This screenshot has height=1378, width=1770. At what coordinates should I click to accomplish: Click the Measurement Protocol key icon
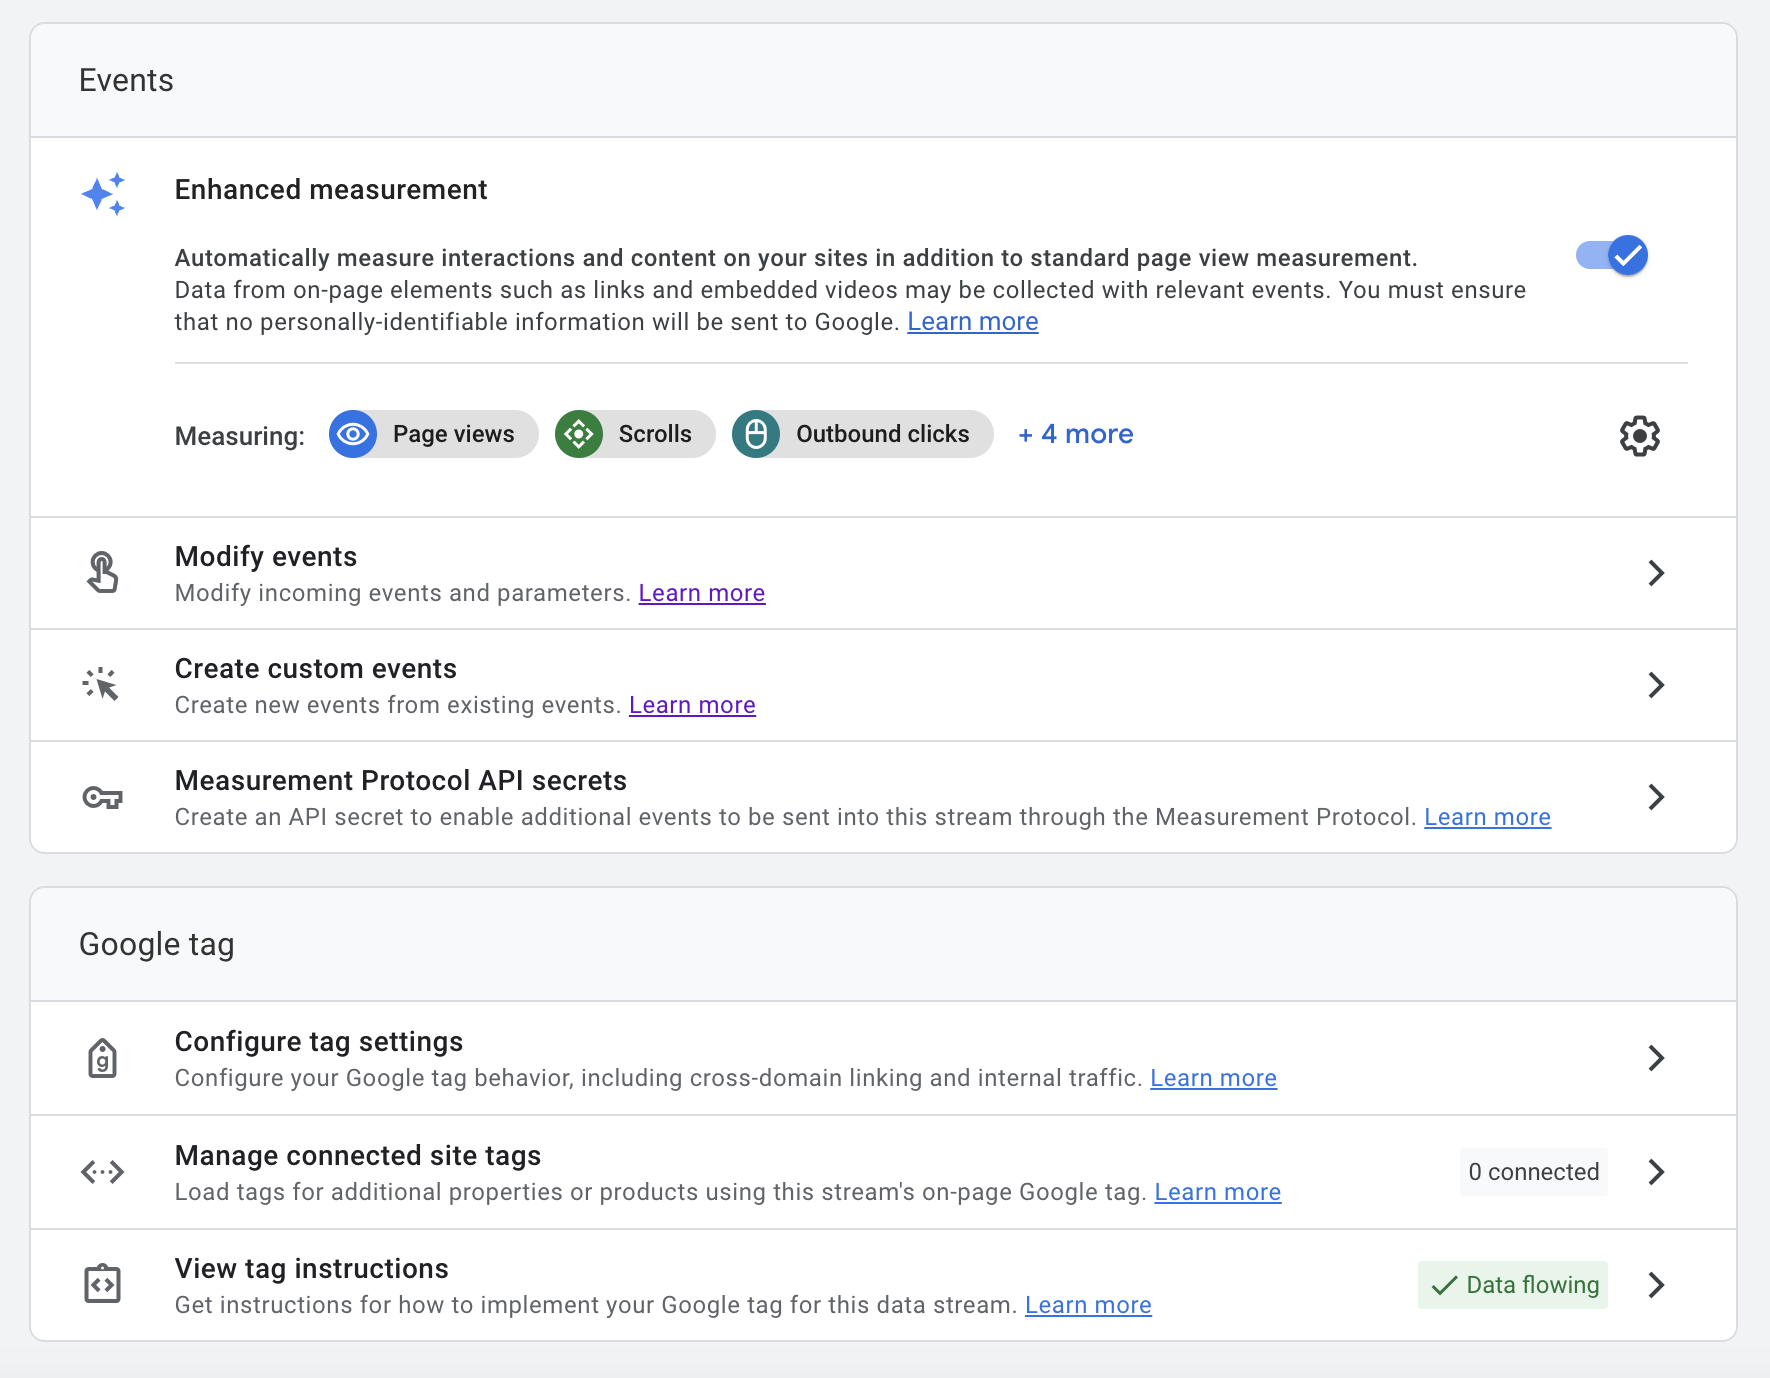pyautogui.click(x=102, y=797)
